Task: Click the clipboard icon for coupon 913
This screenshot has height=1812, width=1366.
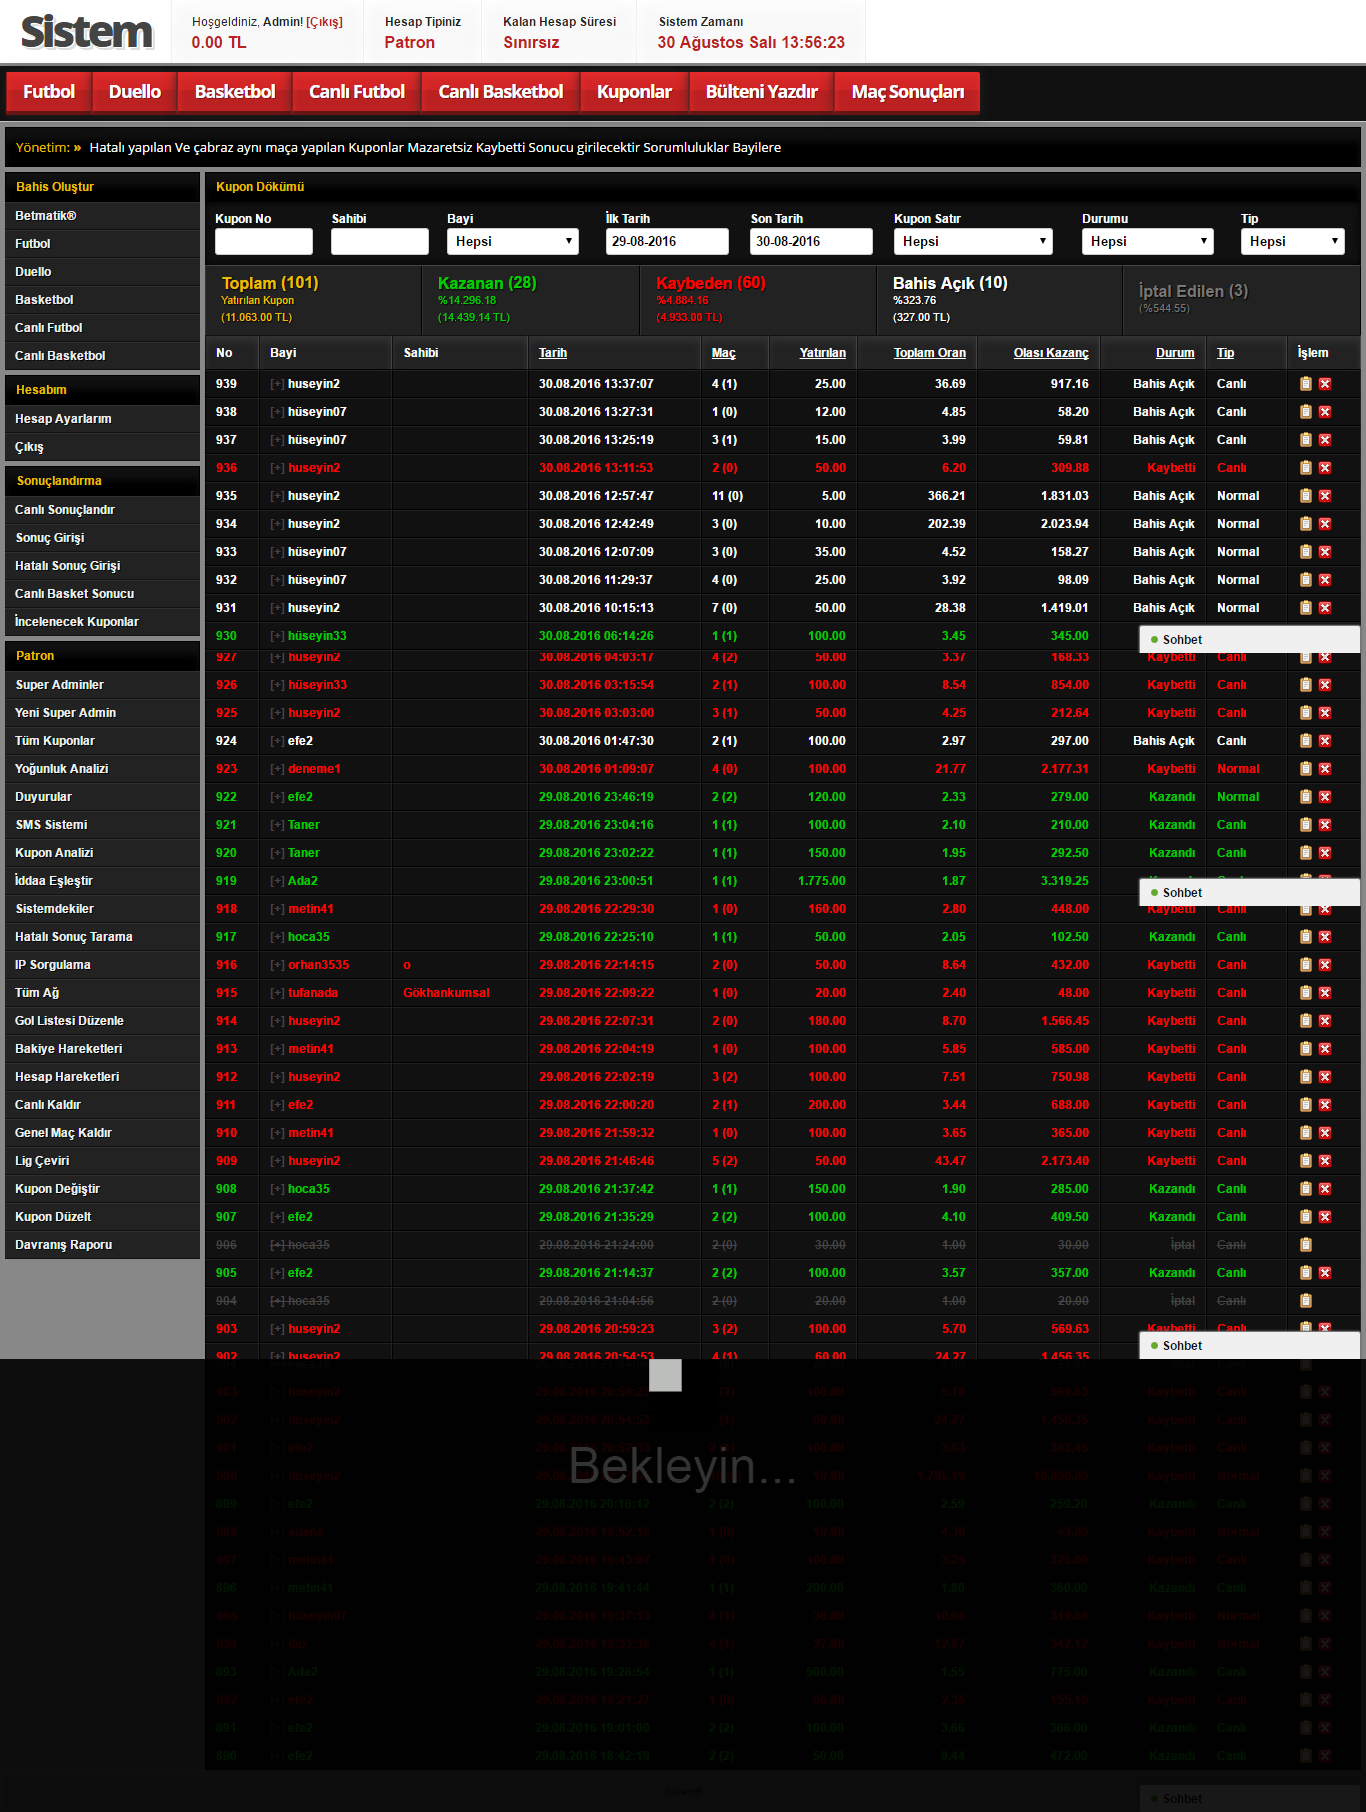Action: 1305,1049
